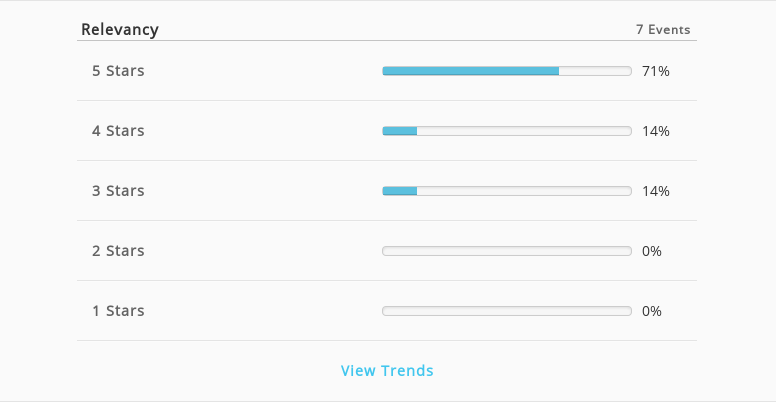Viewport: 776px width, 402px height.
Task: Select the empty 1 Stars progress bar
Action: coord(507,311)
